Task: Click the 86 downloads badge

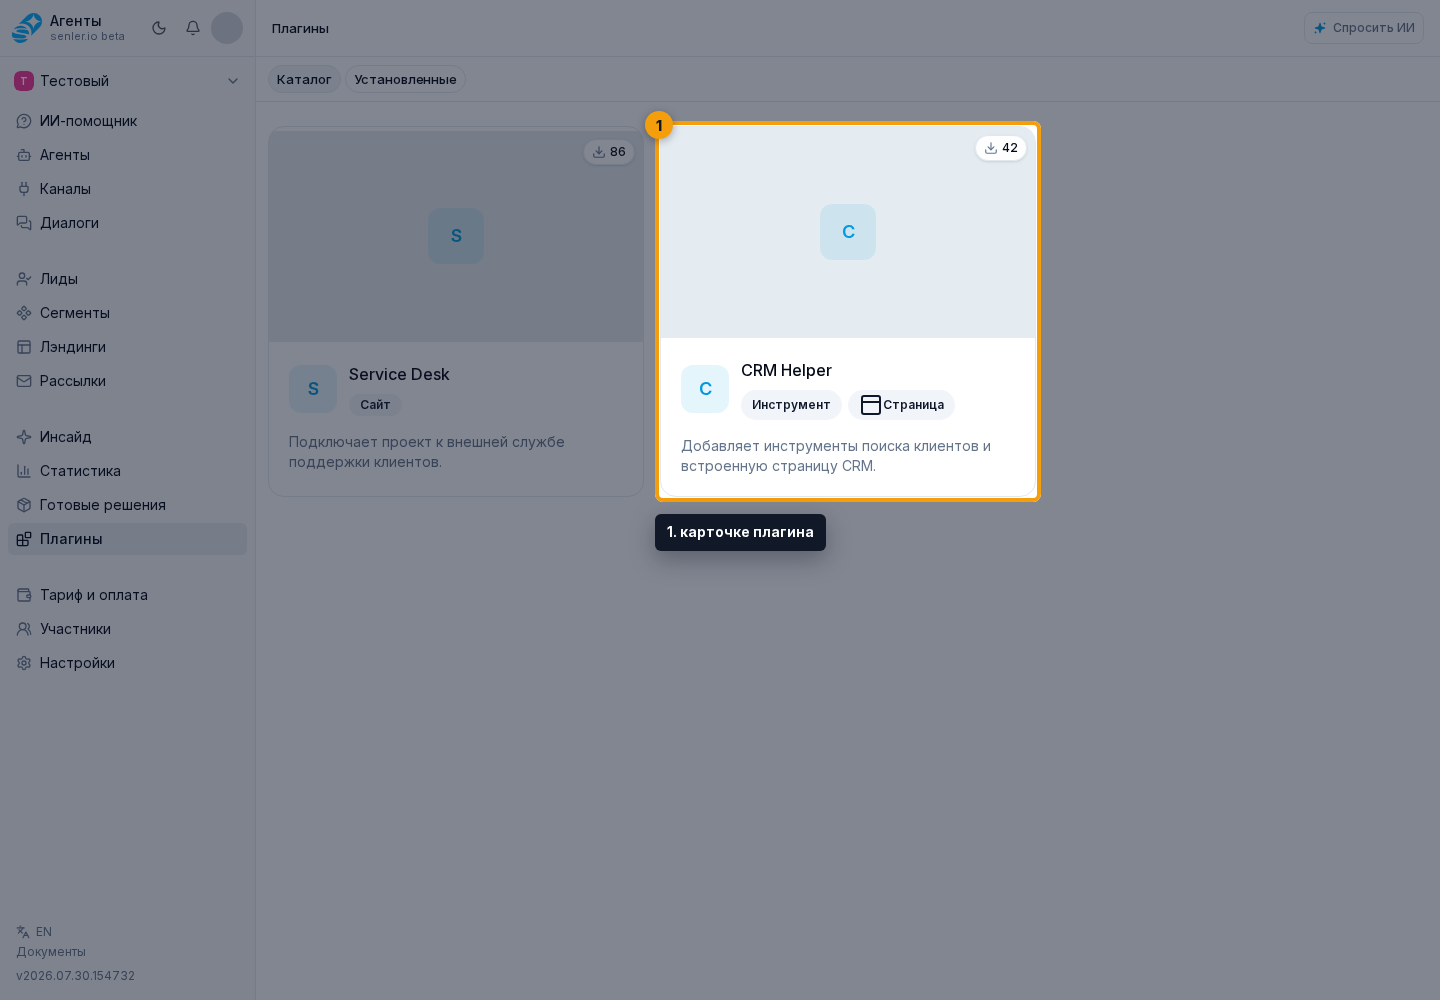Action: 609,152
